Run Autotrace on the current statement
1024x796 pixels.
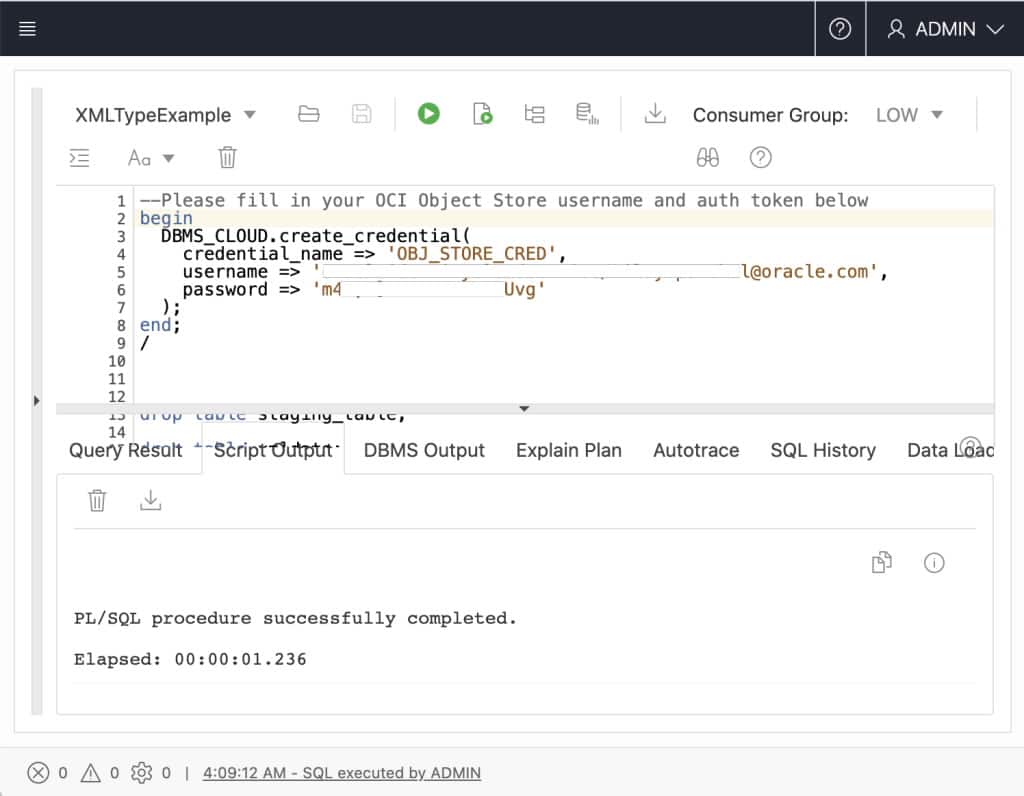tap(587, 114)
